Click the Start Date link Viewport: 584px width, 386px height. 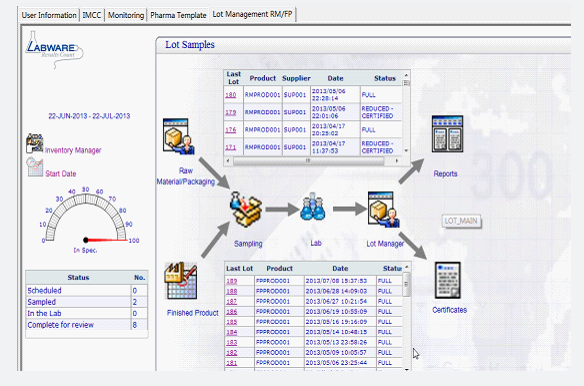click(61, 174)
